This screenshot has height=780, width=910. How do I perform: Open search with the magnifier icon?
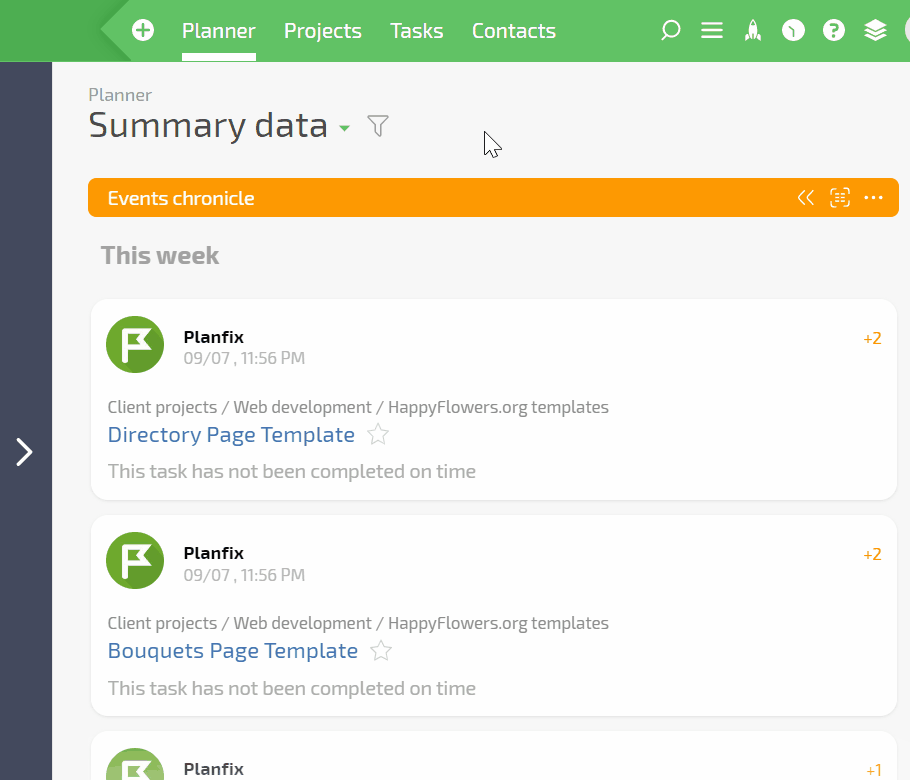(671, 31)
